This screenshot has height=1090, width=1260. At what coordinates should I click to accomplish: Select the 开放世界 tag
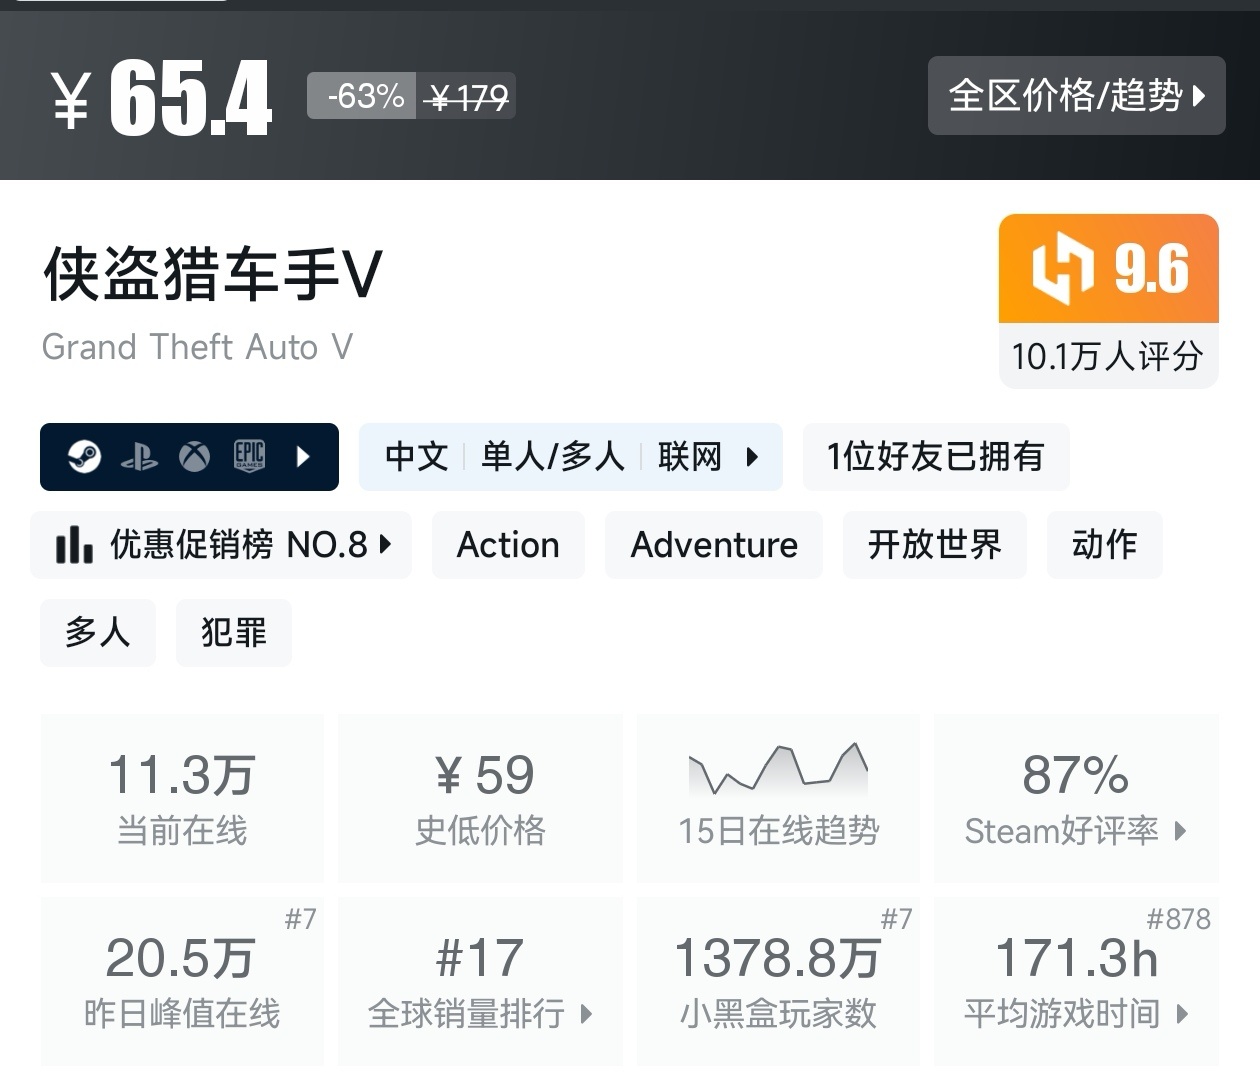click(934, 545)
